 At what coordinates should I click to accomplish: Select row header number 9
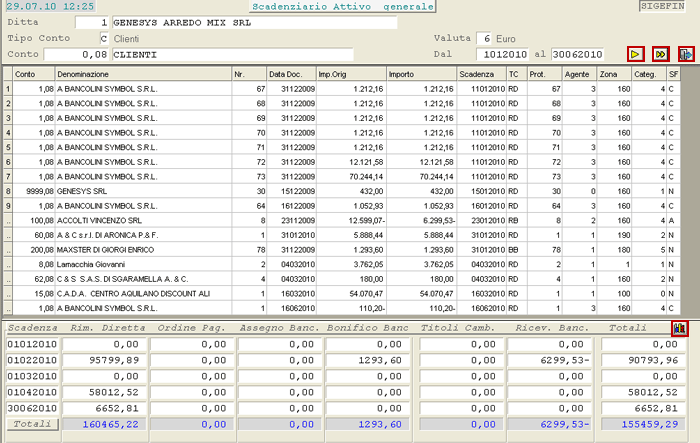[x=8, y=205]
